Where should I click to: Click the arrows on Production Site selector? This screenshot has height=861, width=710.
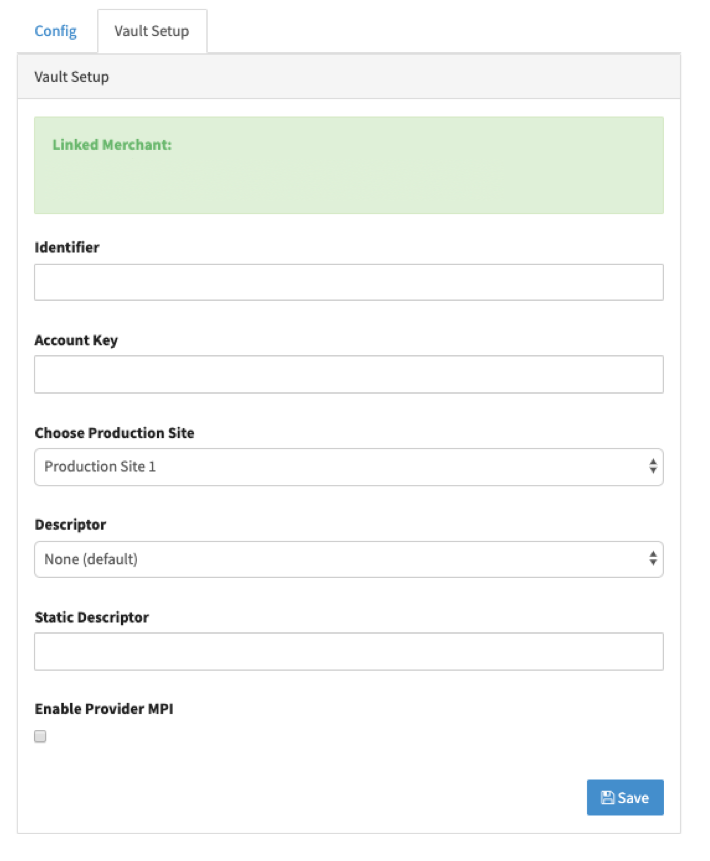point(653,467)
